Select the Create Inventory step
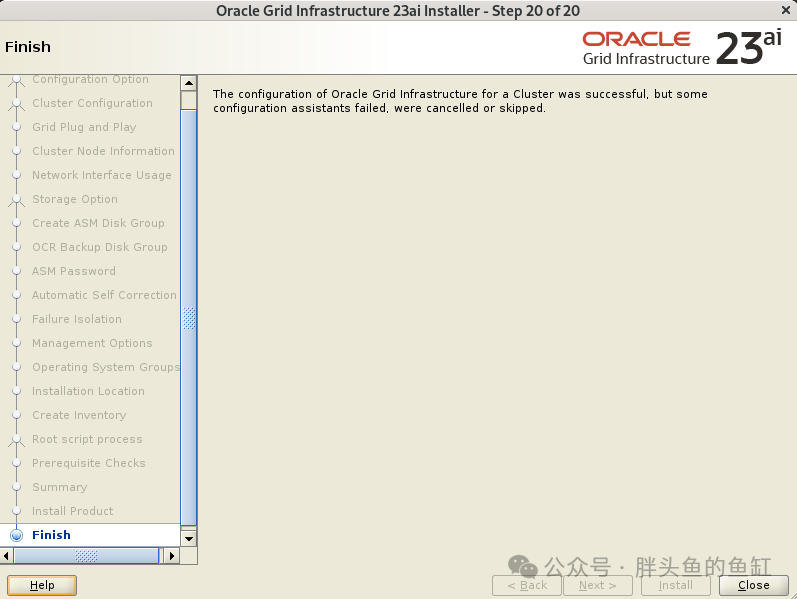The image size is (797, 599). [x=79, y=415]
